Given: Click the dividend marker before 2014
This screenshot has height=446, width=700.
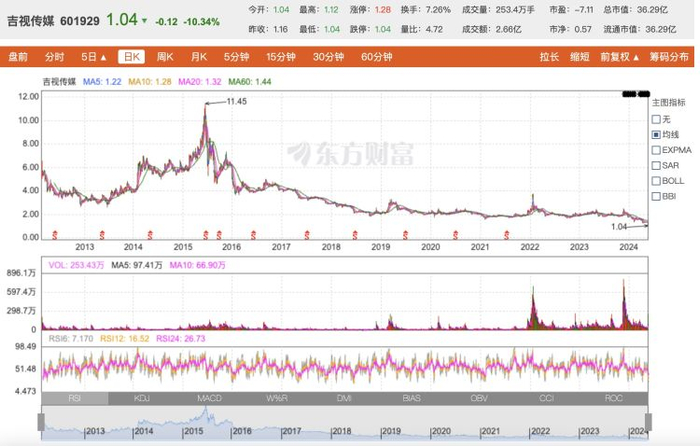Looking at the screenshot, I should coord(102,235).
